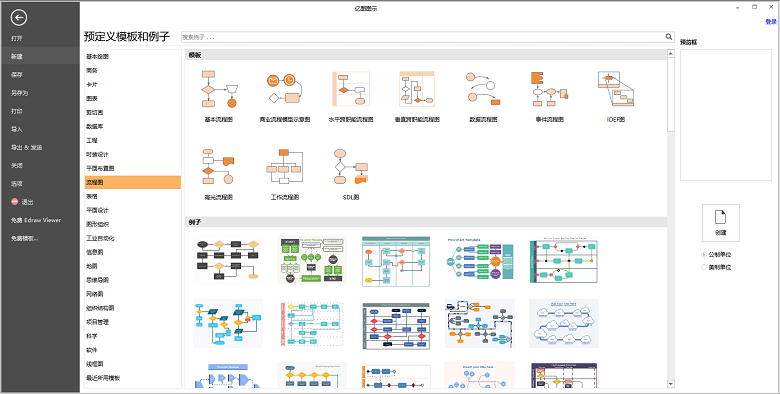Pick the 数据流程图 template icon
This screenshot has width=780, height=394.
point(483,89)
